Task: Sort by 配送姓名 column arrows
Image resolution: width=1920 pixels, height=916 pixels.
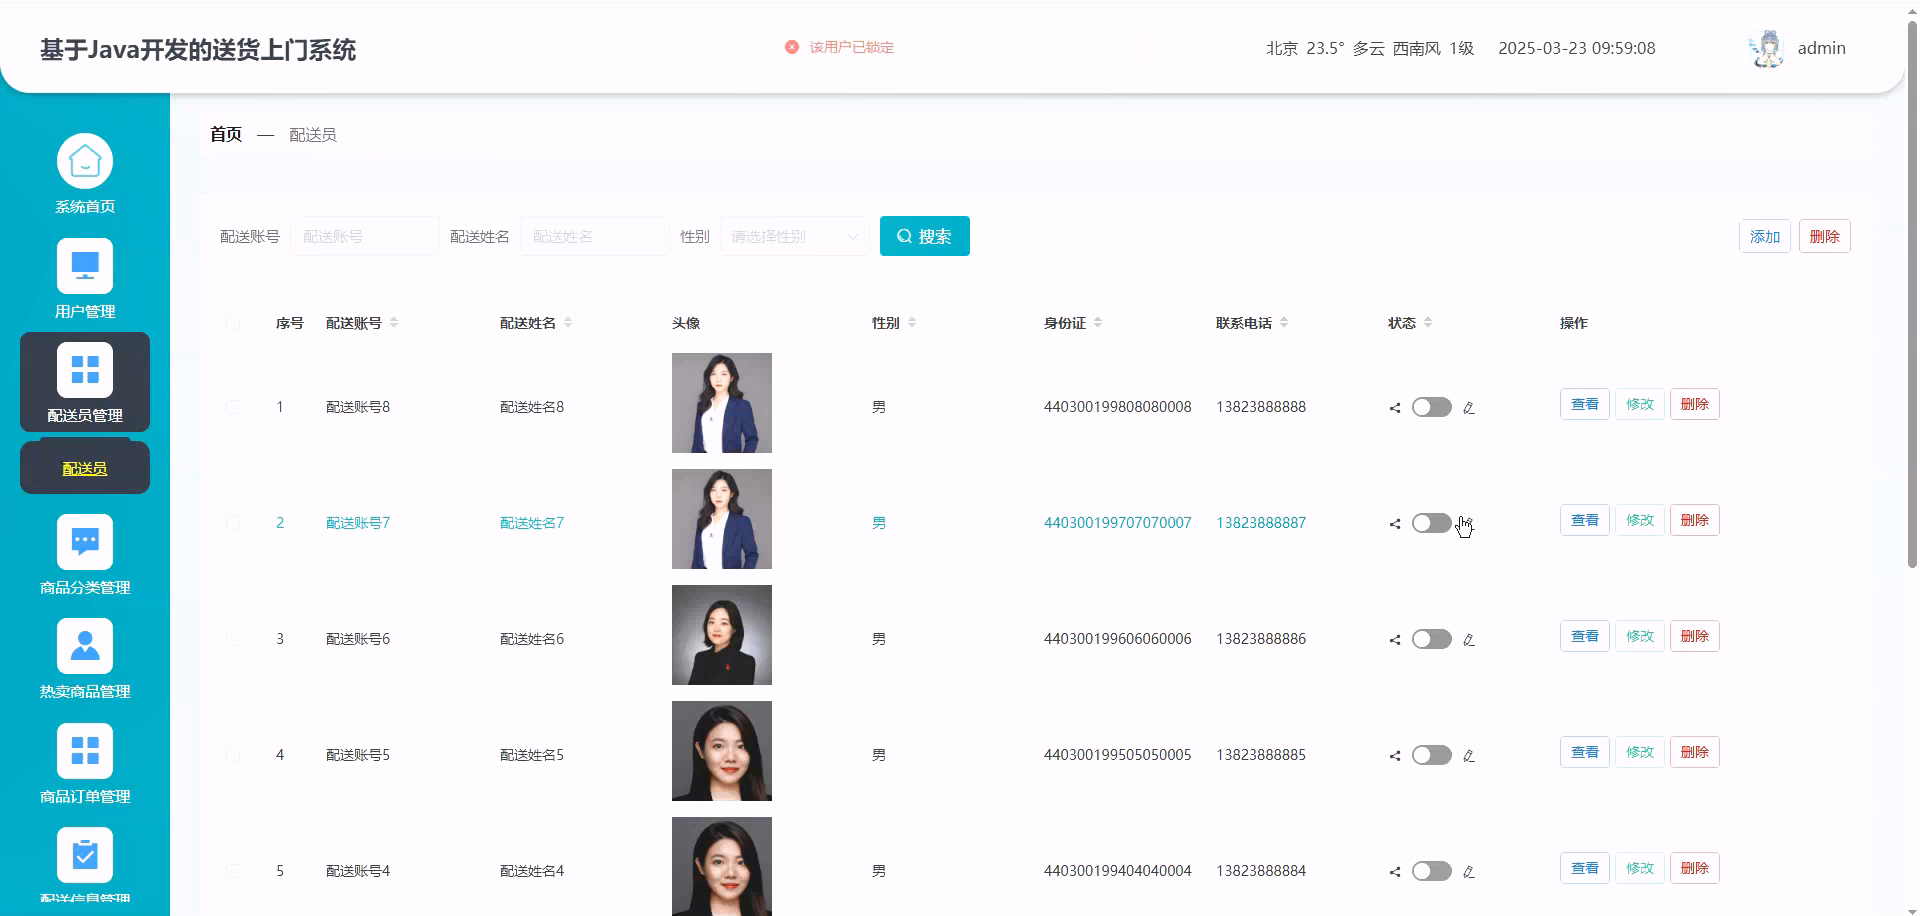Action: [568, 322]
